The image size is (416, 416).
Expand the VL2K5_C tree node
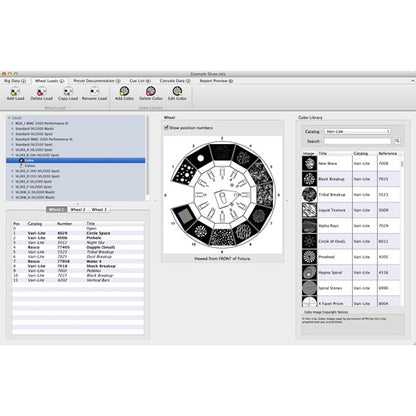13,171
